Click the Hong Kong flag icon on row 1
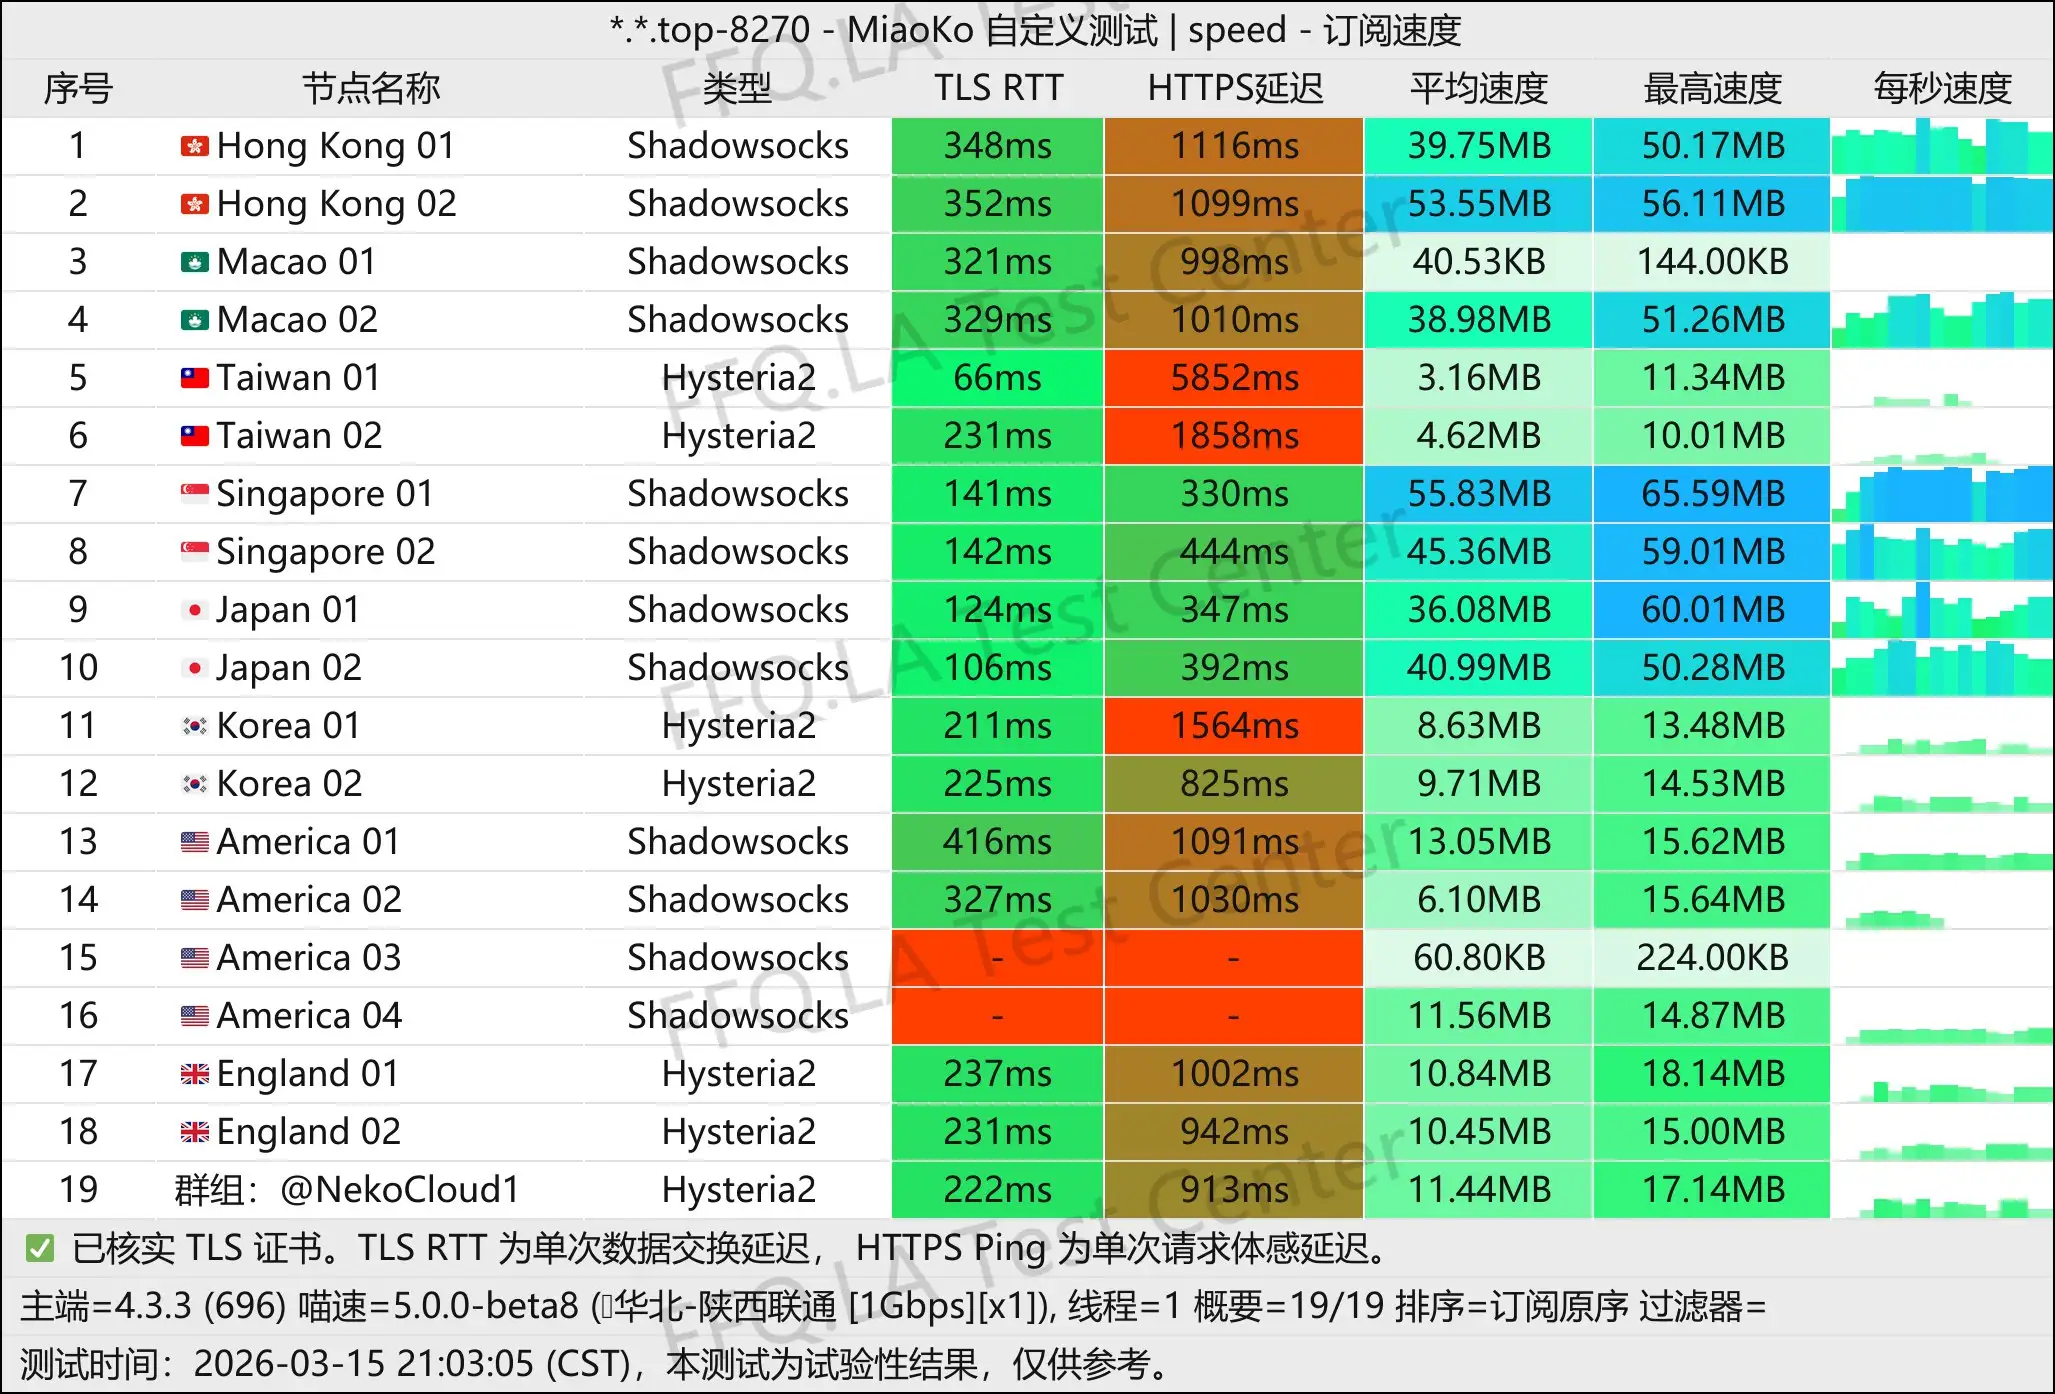 (196, 146)
